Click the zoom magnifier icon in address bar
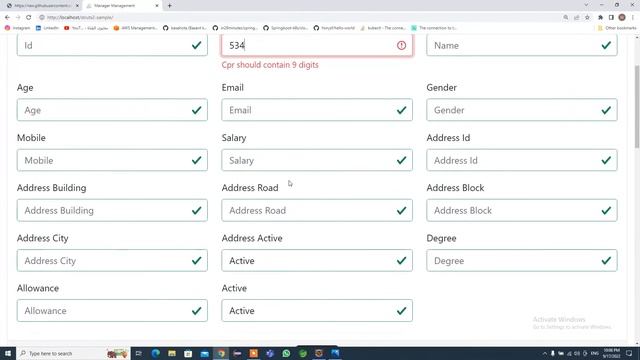This screenshot has width=640, height=360. coord(566,18)
